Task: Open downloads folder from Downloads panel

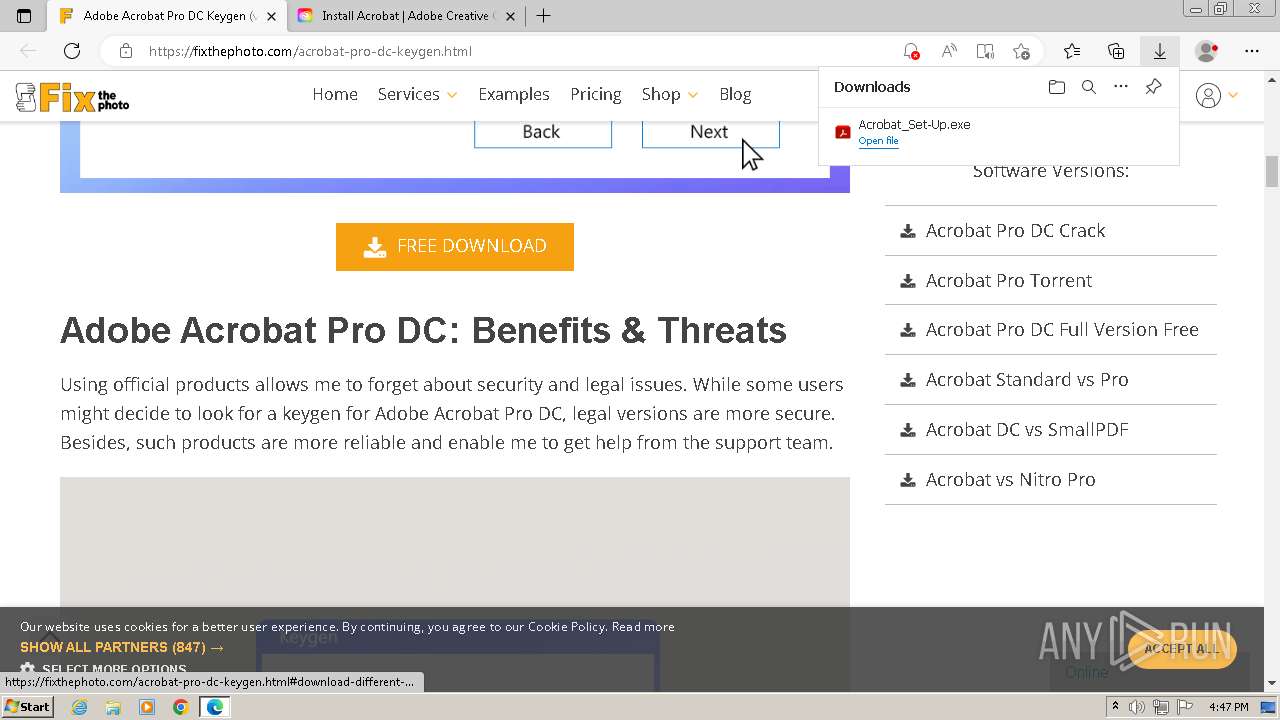Action: click(x=1057, y=87)
